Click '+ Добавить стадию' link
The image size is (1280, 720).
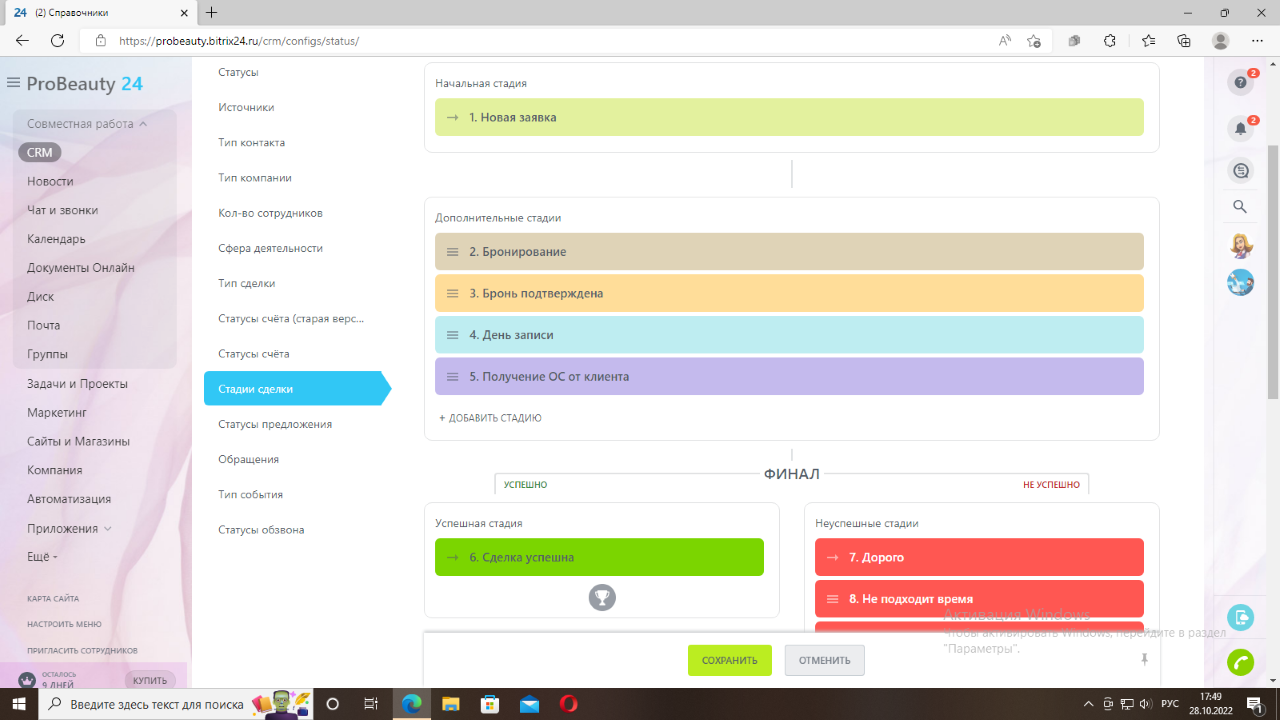(490, 418)
